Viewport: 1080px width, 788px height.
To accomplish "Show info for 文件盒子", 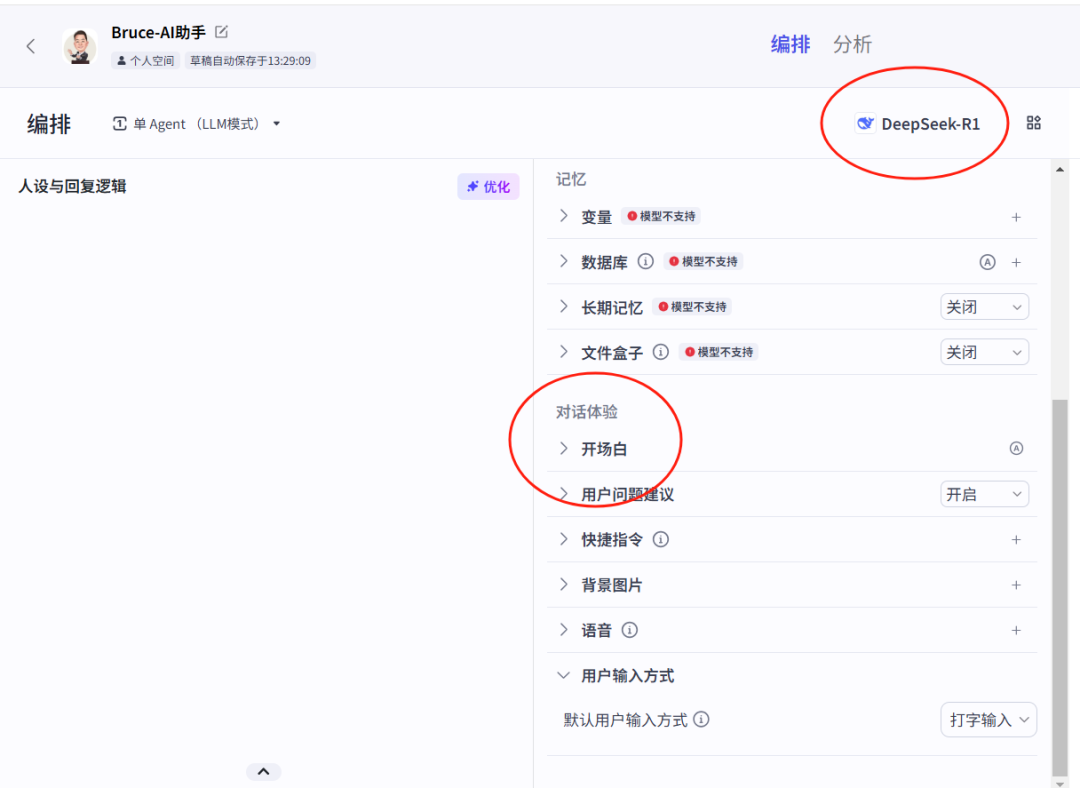I will point(661,352).
